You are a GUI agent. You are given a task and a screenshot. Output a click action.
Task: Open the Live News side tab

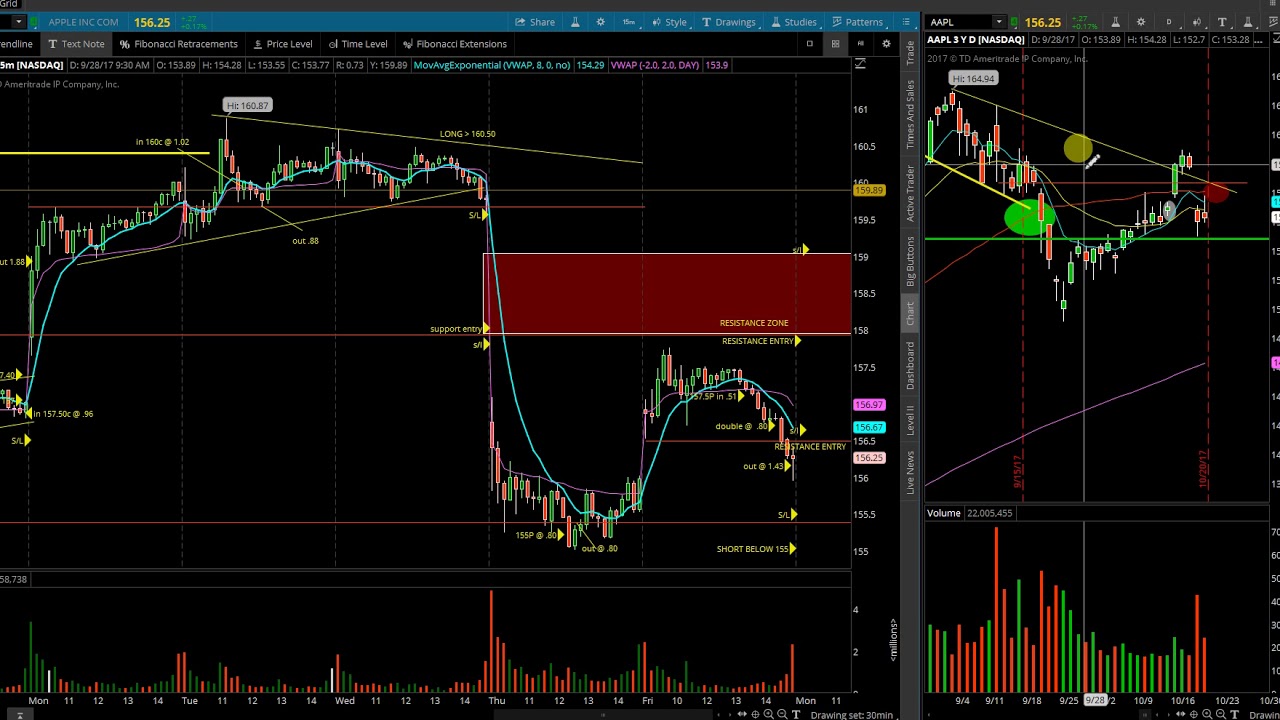click(x=910, y=472)
